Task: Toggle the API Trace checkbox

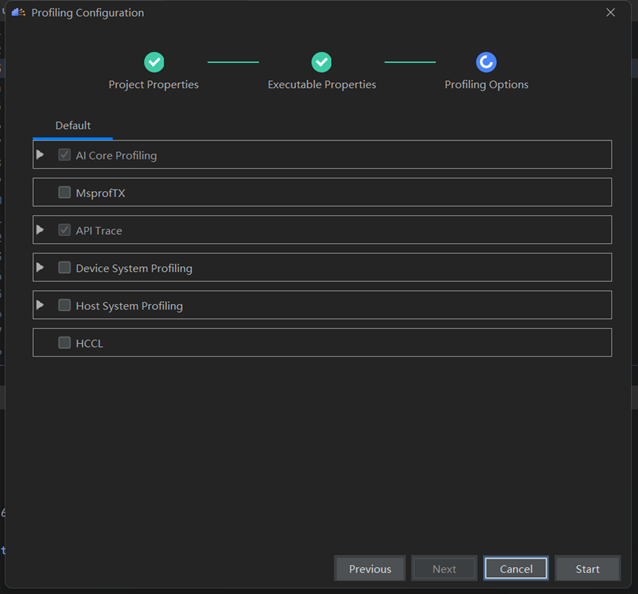Action: [x=65, y=230]
